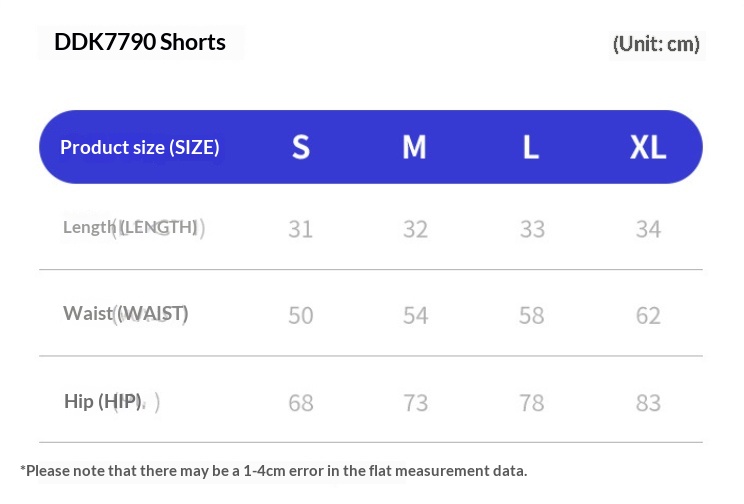Viewport: 744px width, 504px height.
Task: Click the Waist (WAIST) row label
Action: click(126, 314)
